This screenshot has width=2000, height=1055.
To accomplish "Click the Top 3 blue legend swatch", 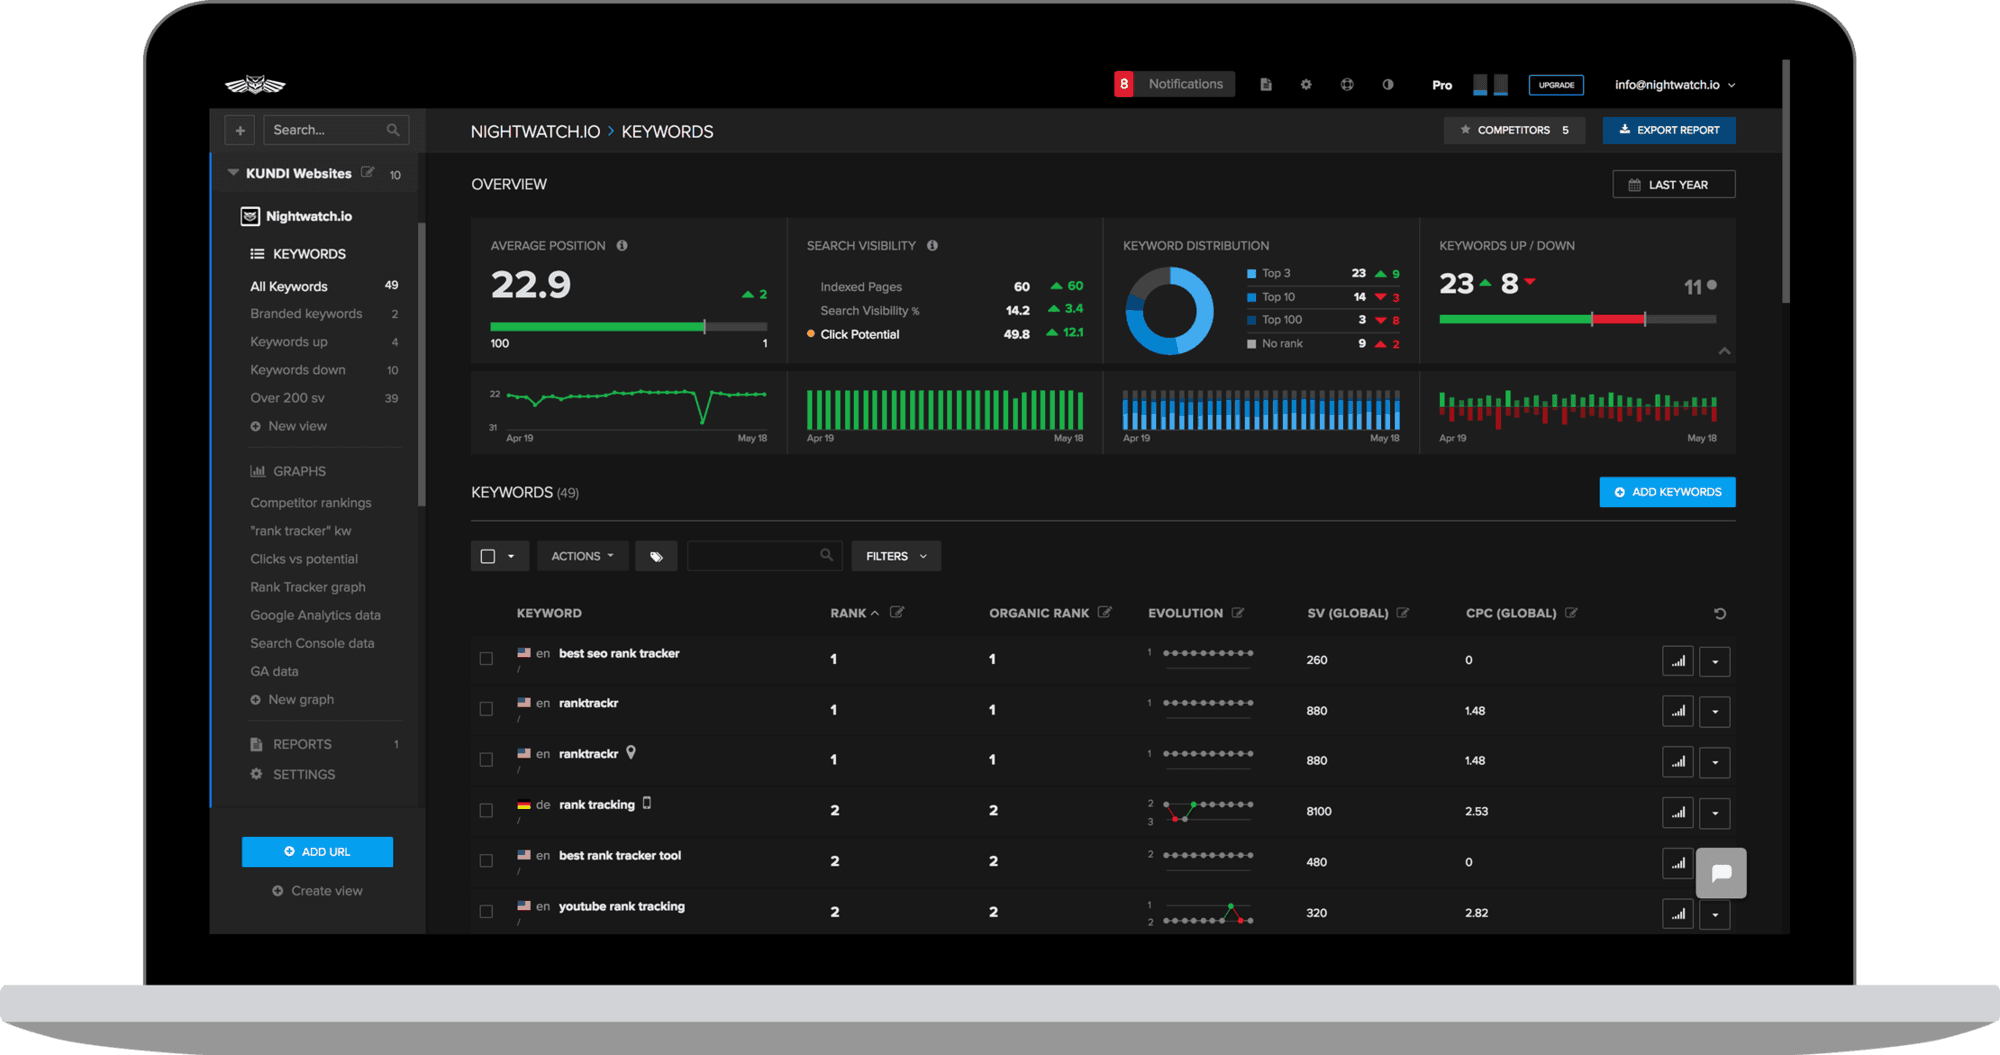I will (1251, 273).
